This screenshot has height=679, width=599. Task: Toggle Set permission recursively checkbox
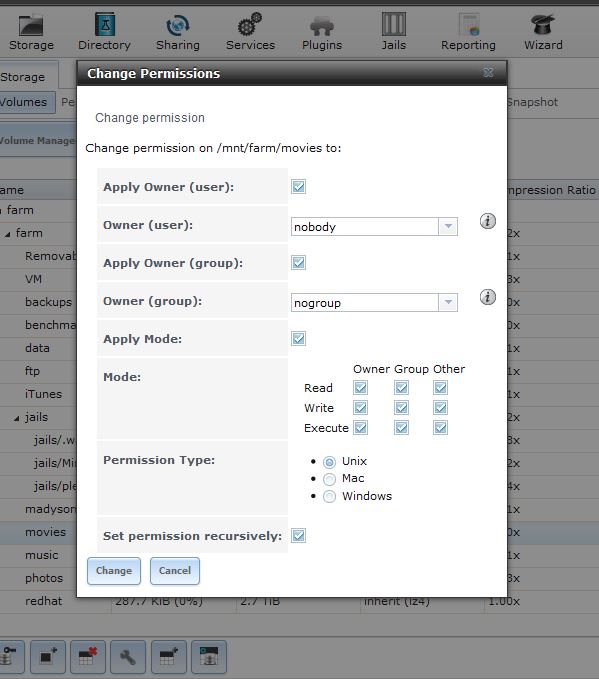298,536
